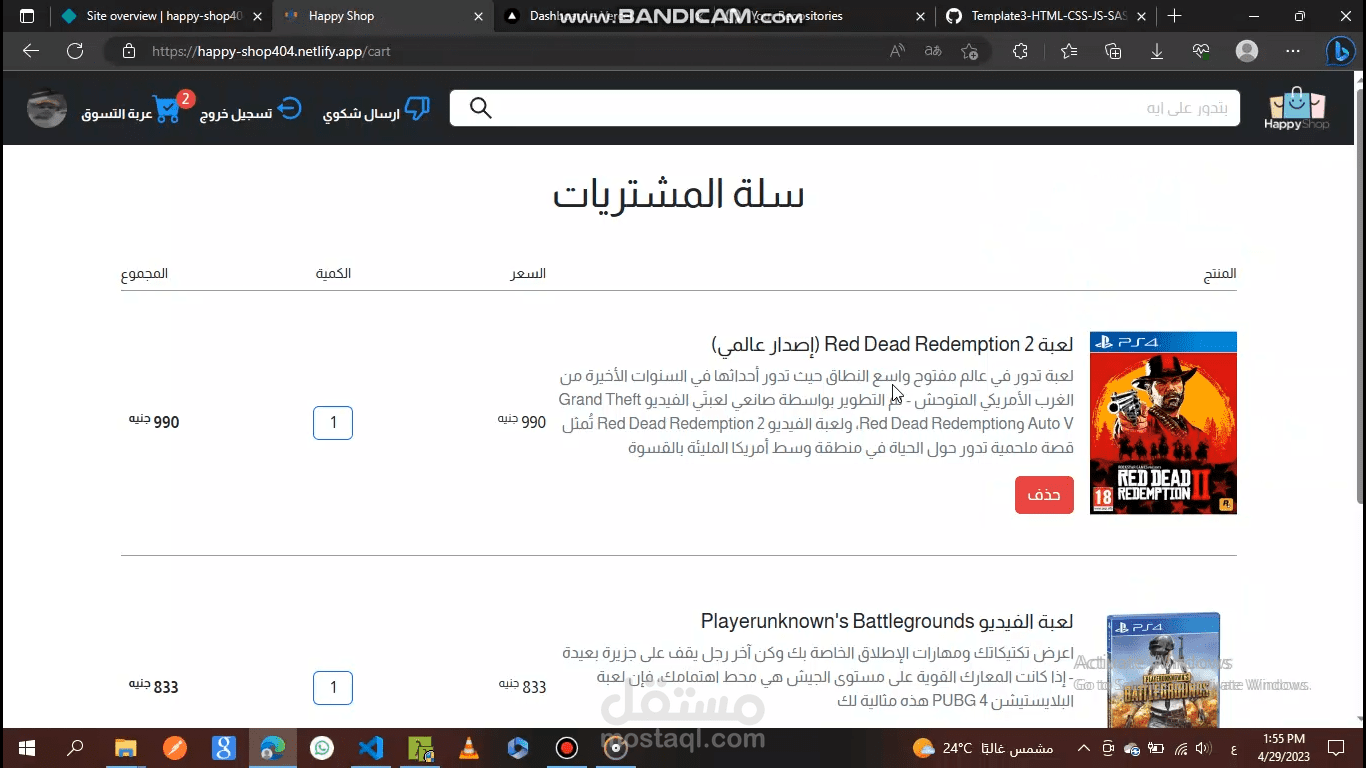Expand the system tray hidden icons chevron

1083,748
